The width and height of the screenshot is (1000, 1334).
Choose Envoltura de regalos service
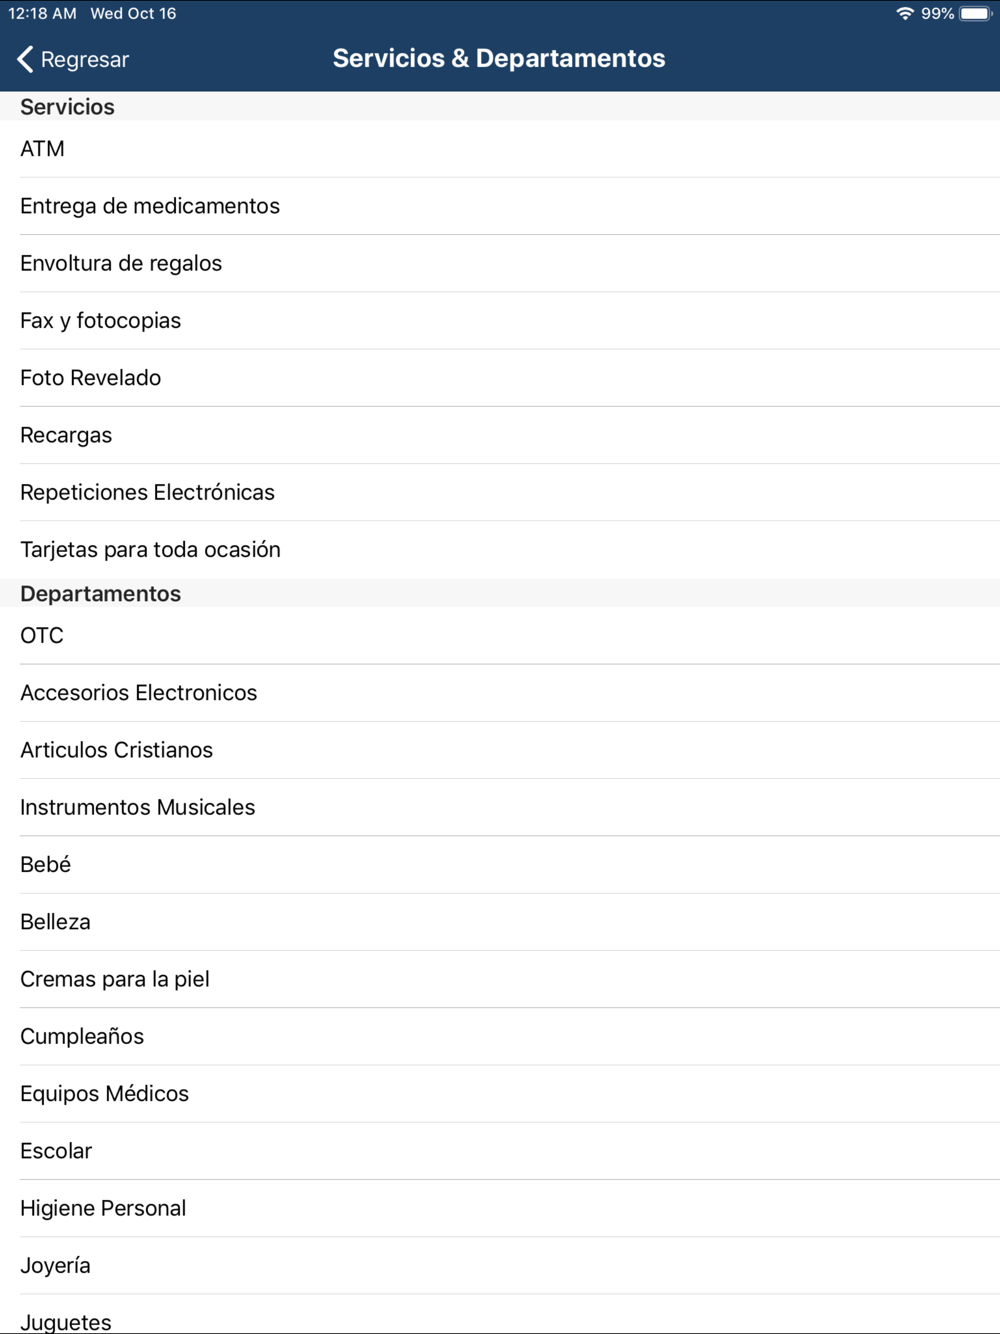coord(500,263)
